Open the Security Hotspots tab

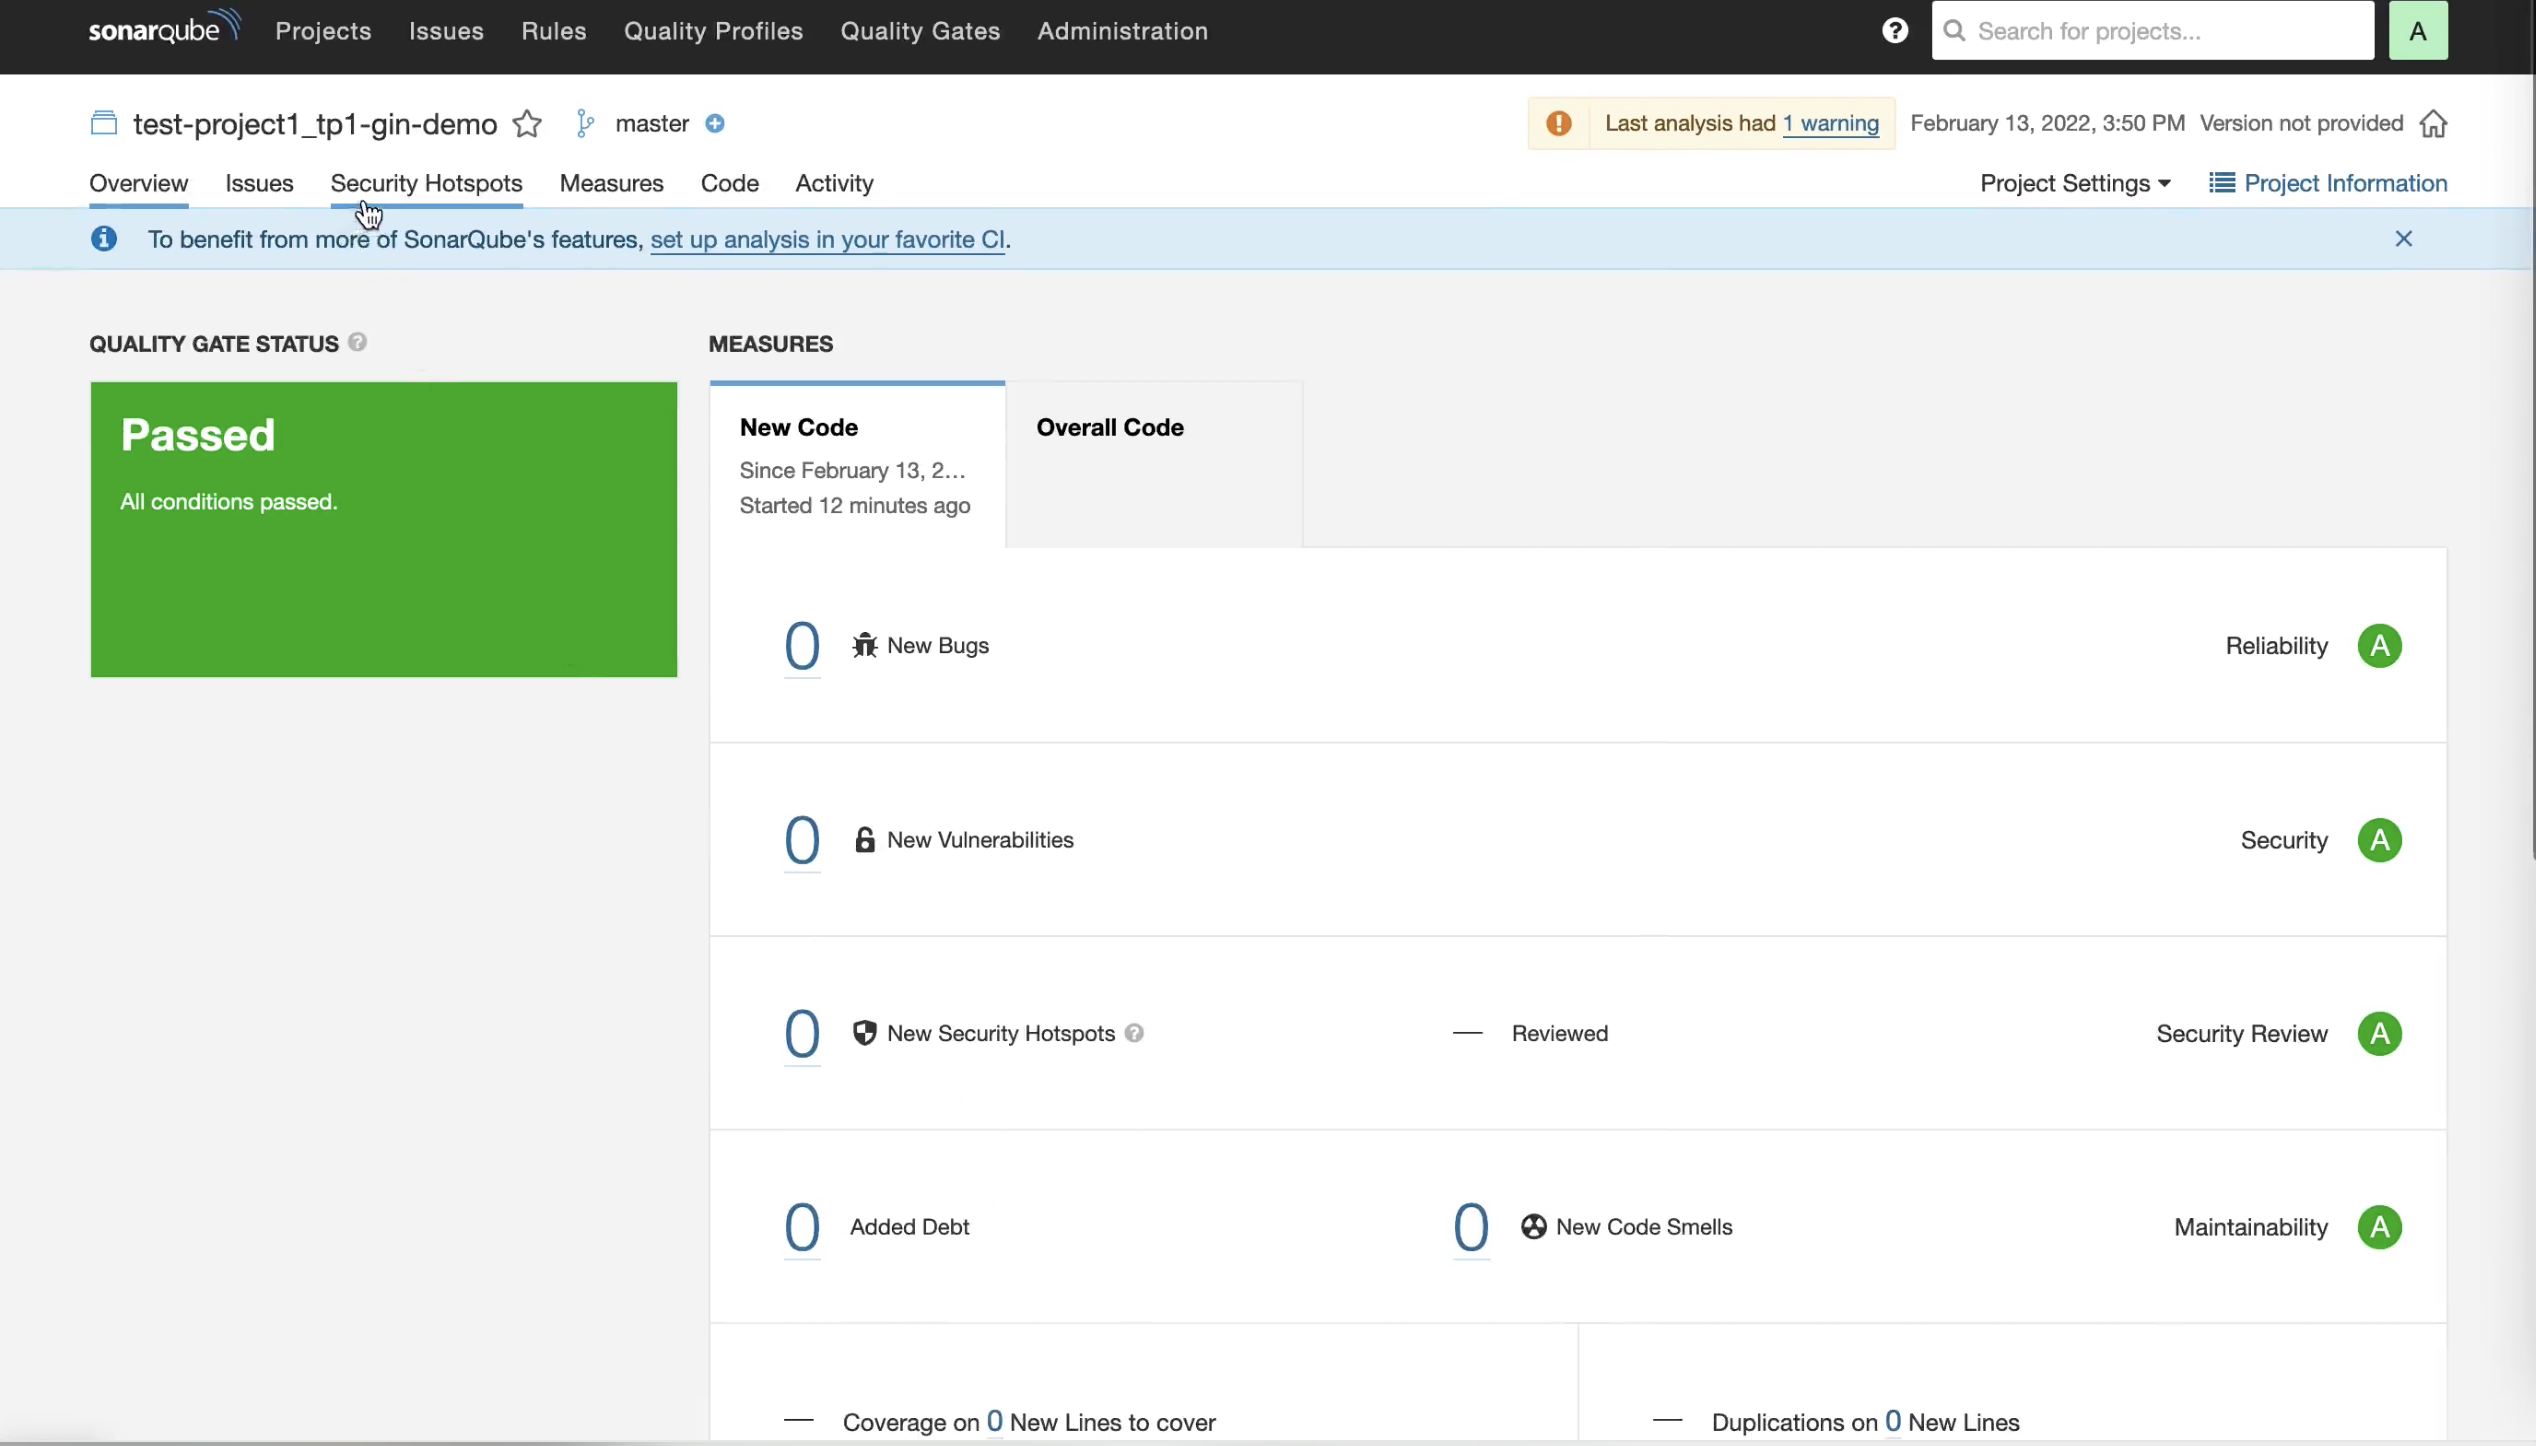point(426,183)
